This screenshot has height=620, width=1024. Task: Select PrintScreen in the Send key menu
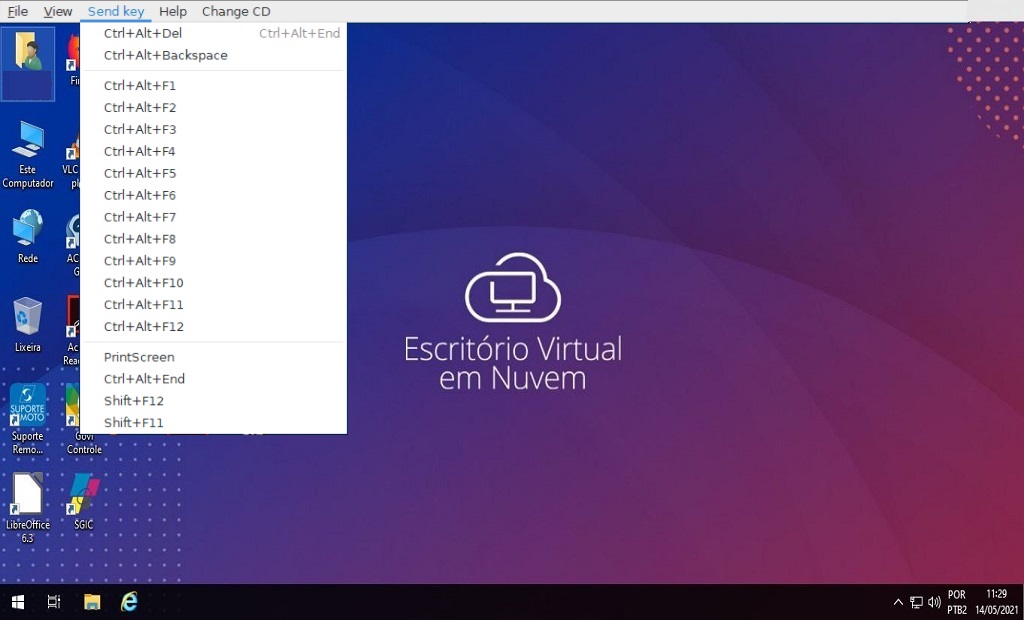click(139, 357)
